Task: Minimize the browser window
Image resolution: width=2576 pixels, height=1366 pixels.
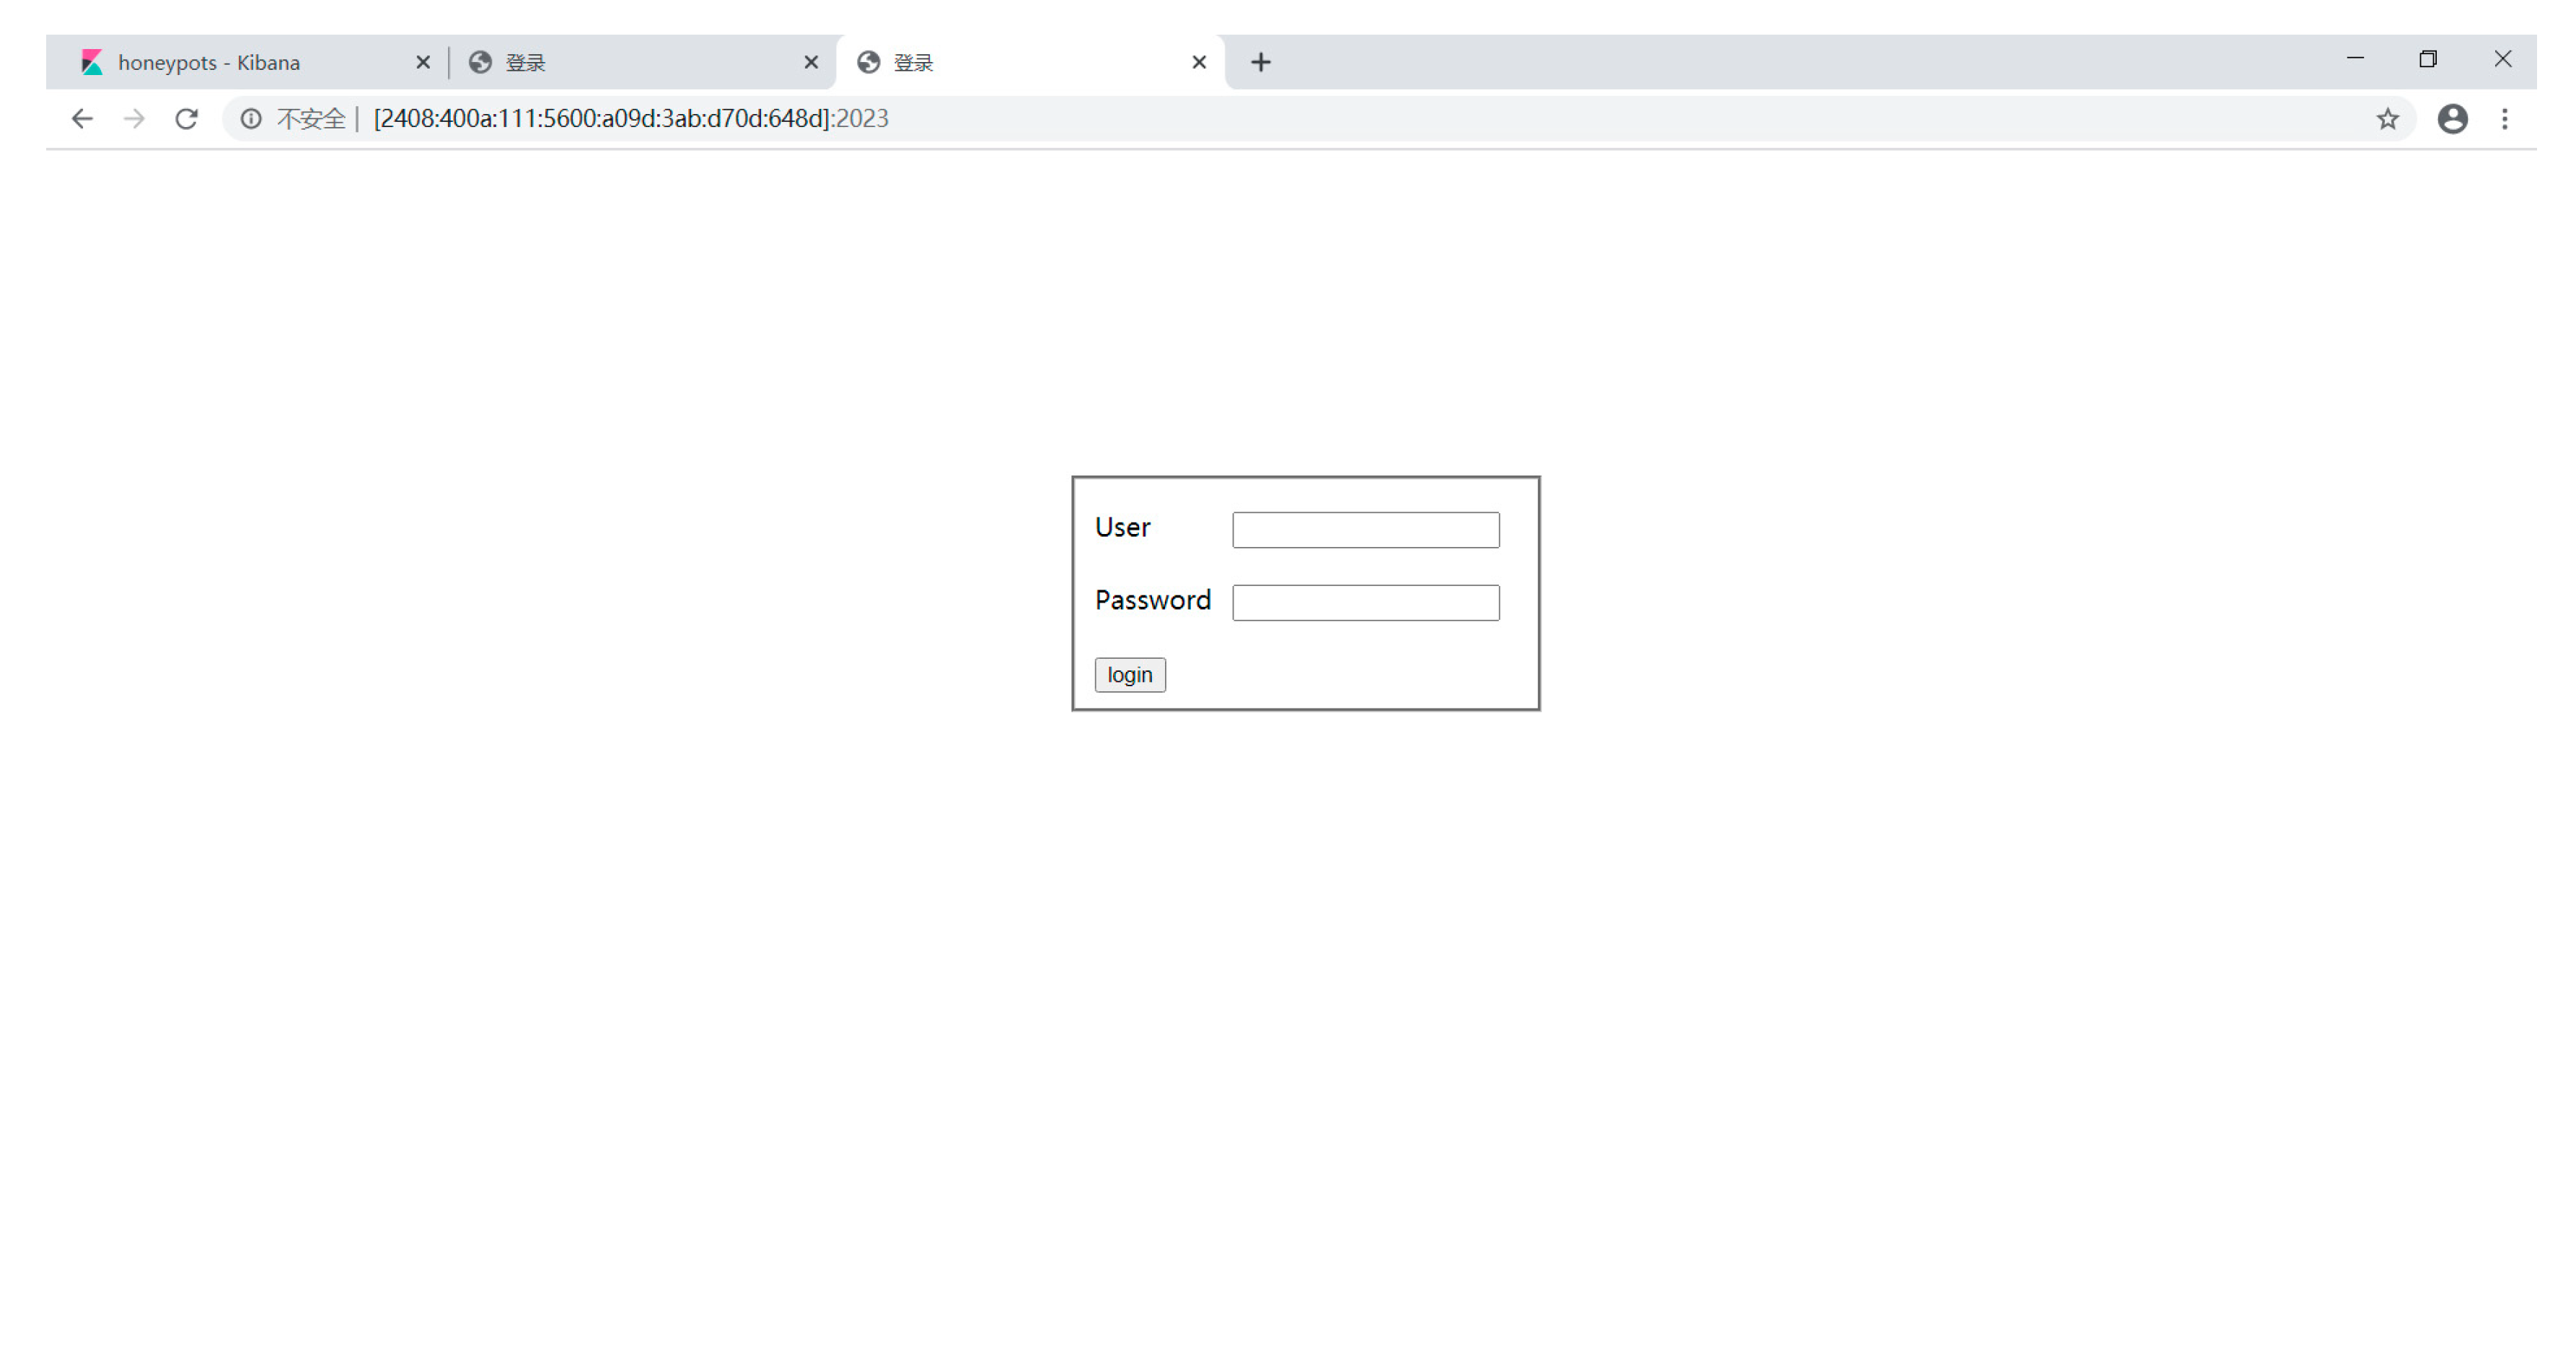Action: coord(2355,59)
